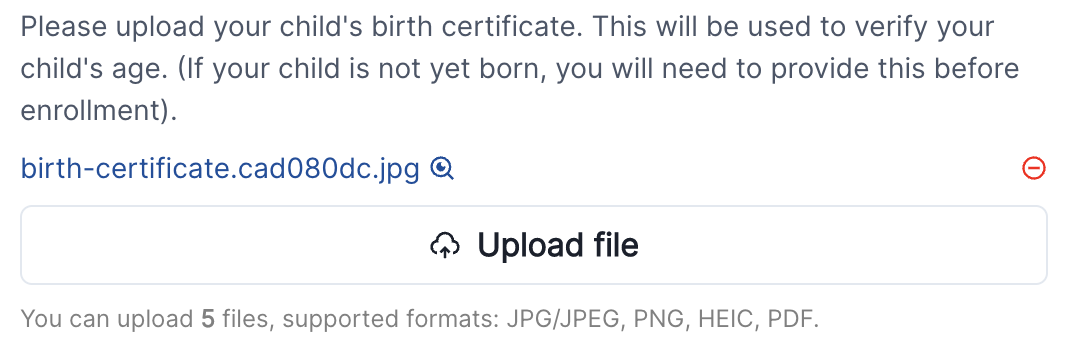Click "JPG/JPEG" in the supported formats line

coord(564,319)
